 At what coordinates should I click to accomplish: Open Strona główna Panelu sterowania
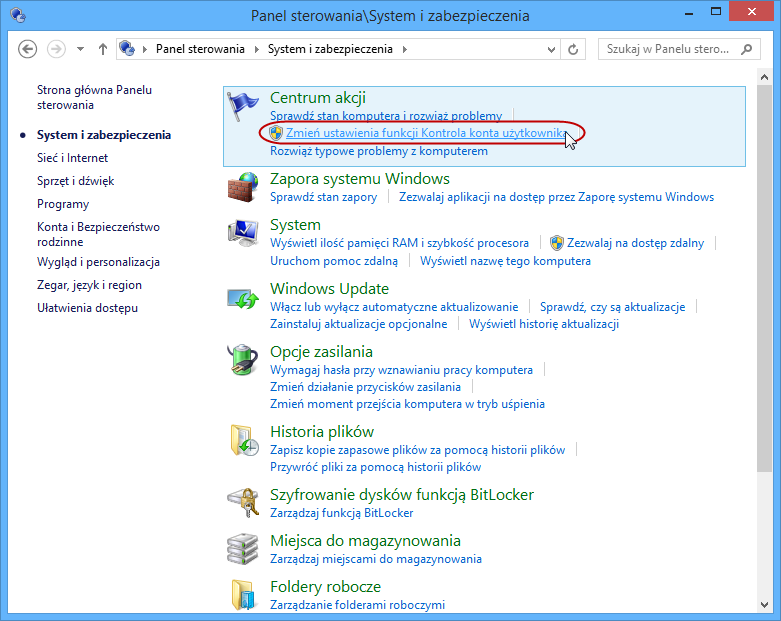point(94,97)
